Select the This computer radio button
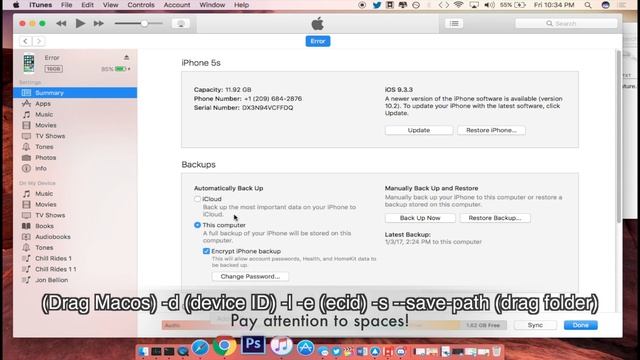This screenshot has width=640, height=360. pos(198,225)
